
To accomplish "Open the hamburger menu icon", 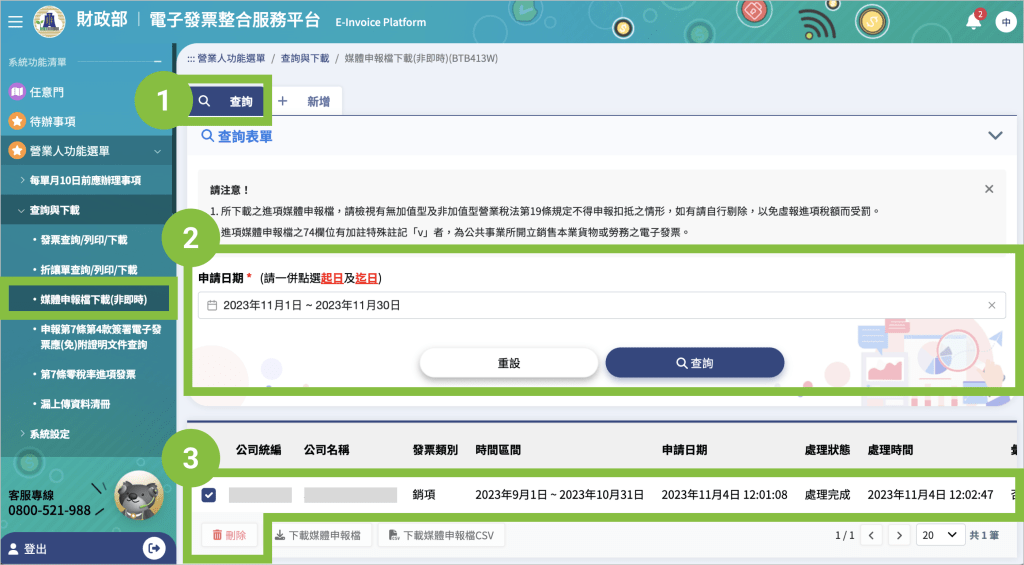I will [x=14, y=21].
